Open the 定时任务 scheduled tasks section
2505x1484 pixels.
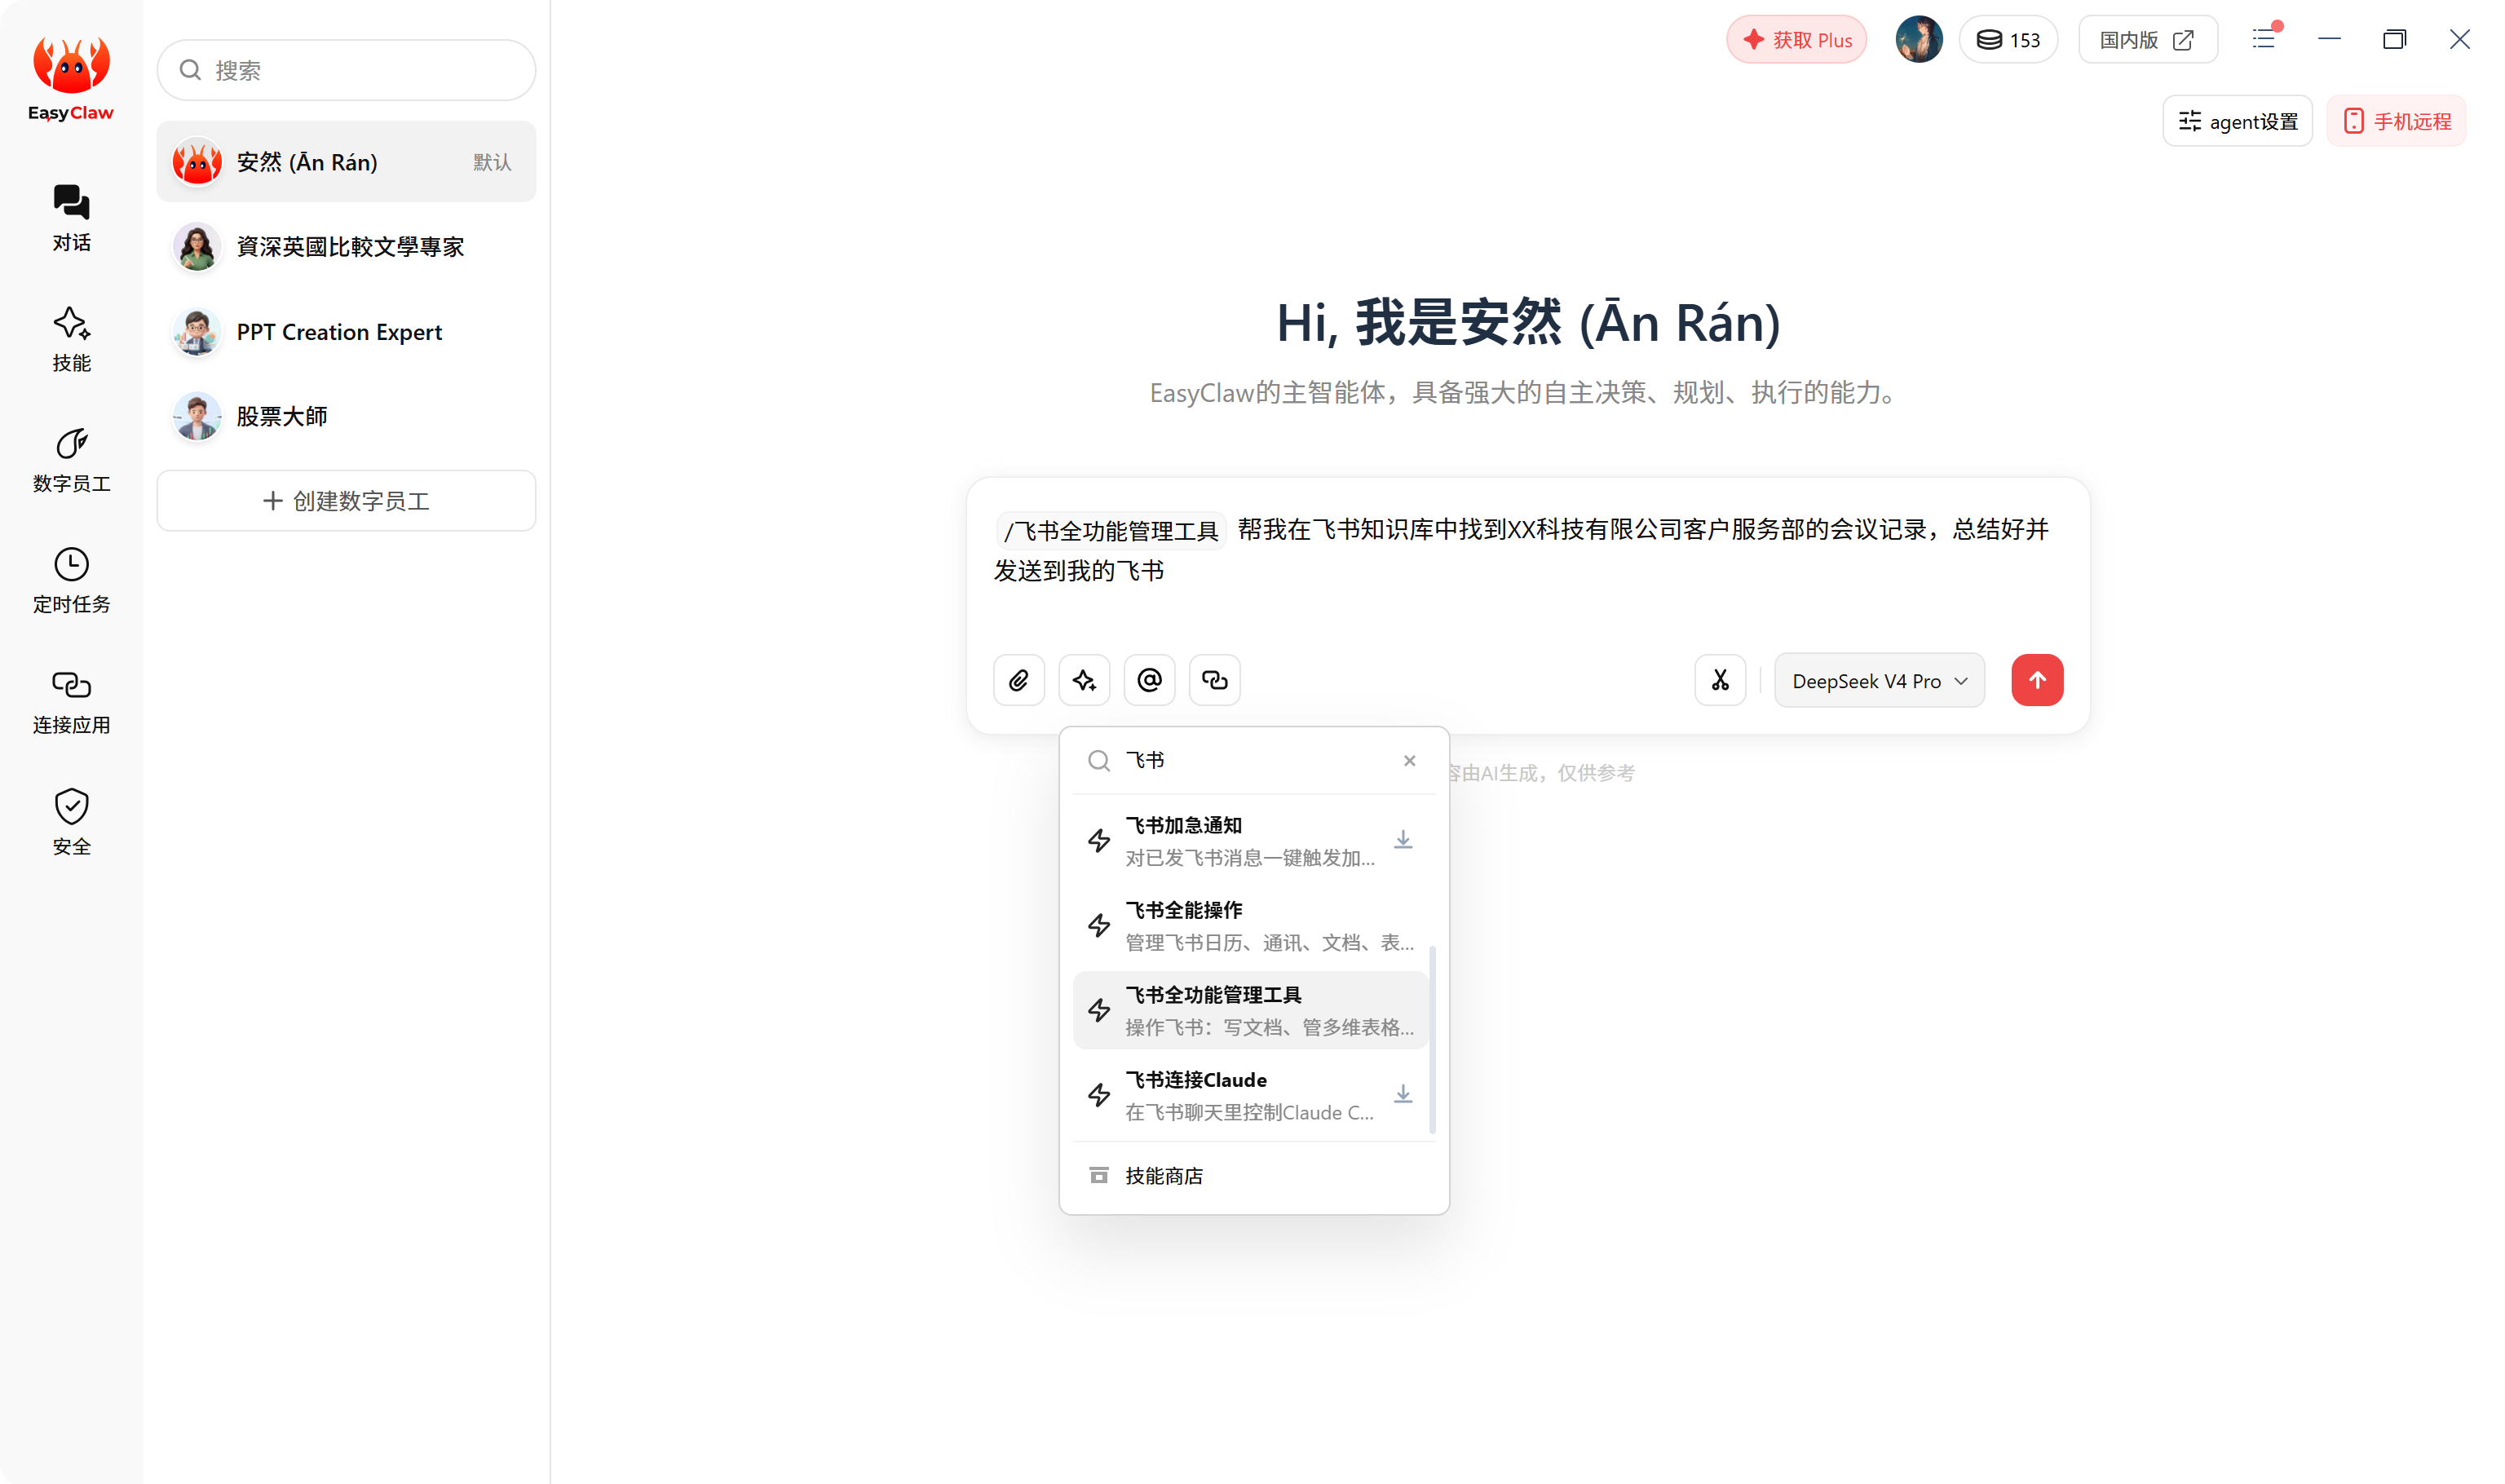coord(71,581)
